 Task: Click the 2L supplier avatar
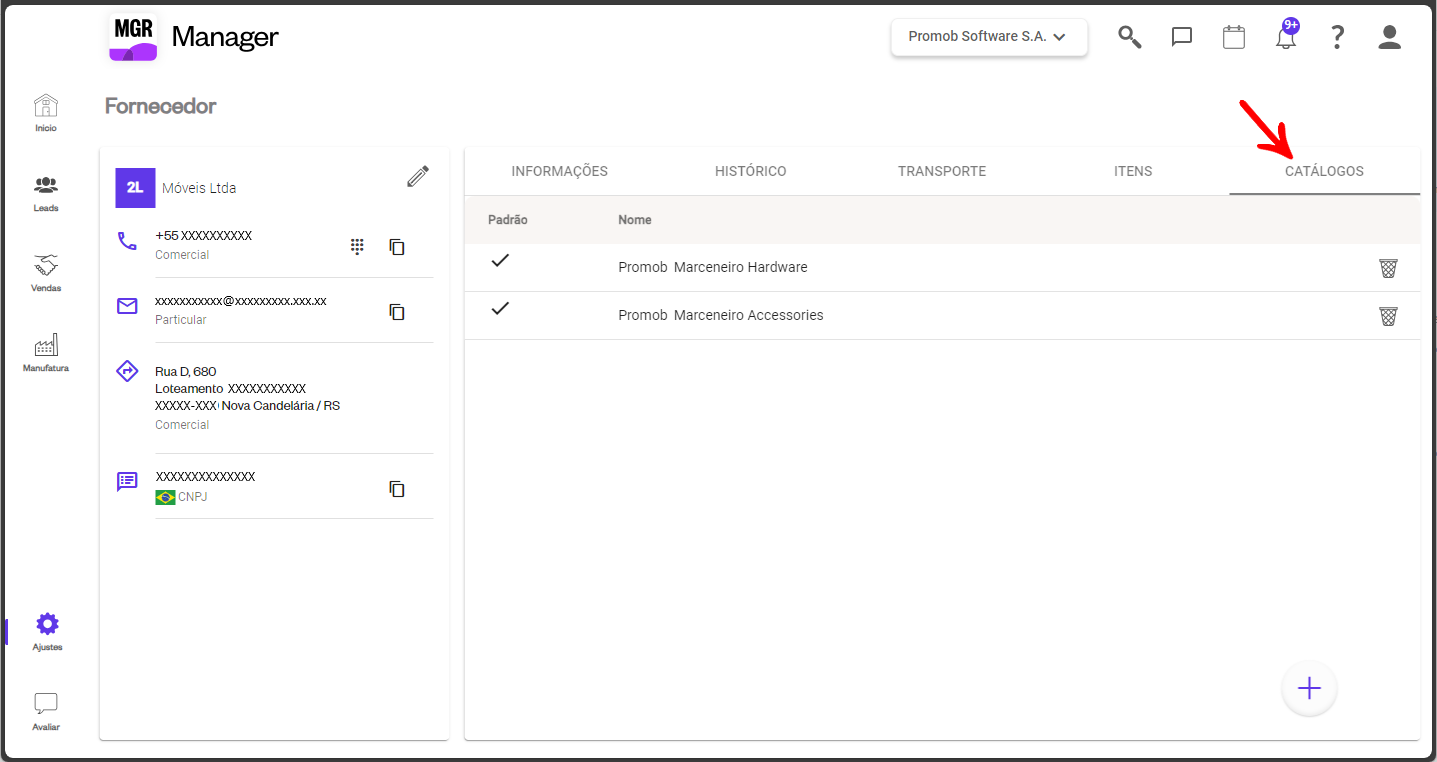(x=135, y=188)
